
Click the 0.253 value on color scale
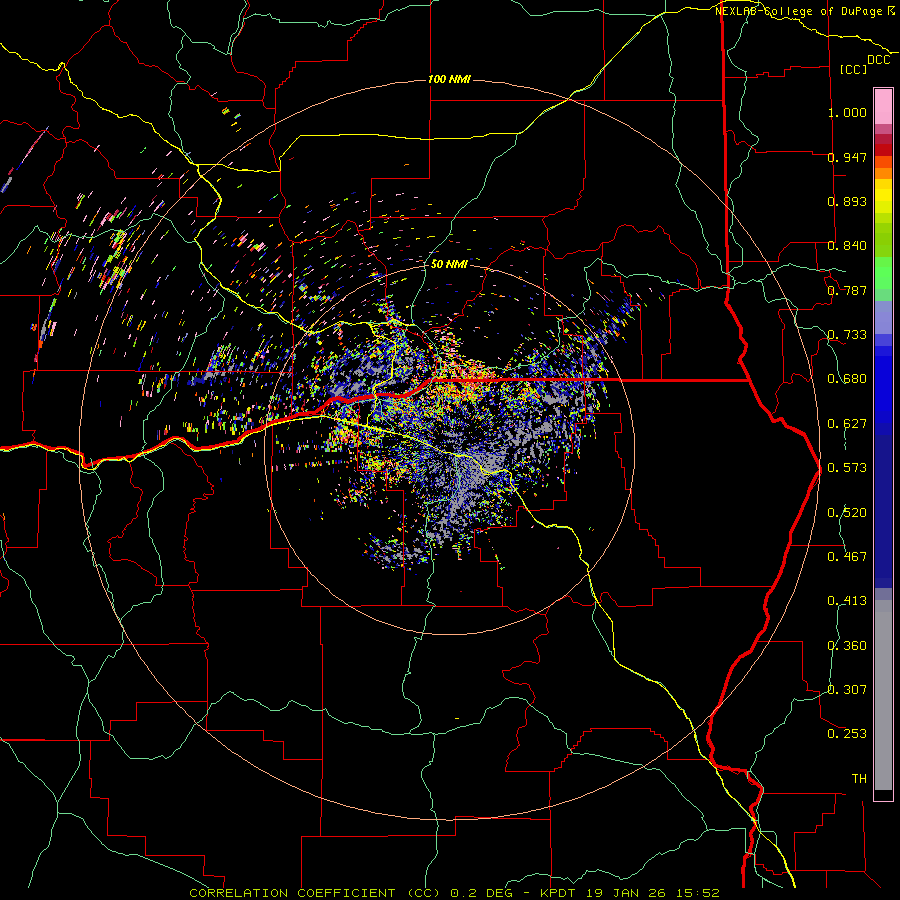point(847,734)
